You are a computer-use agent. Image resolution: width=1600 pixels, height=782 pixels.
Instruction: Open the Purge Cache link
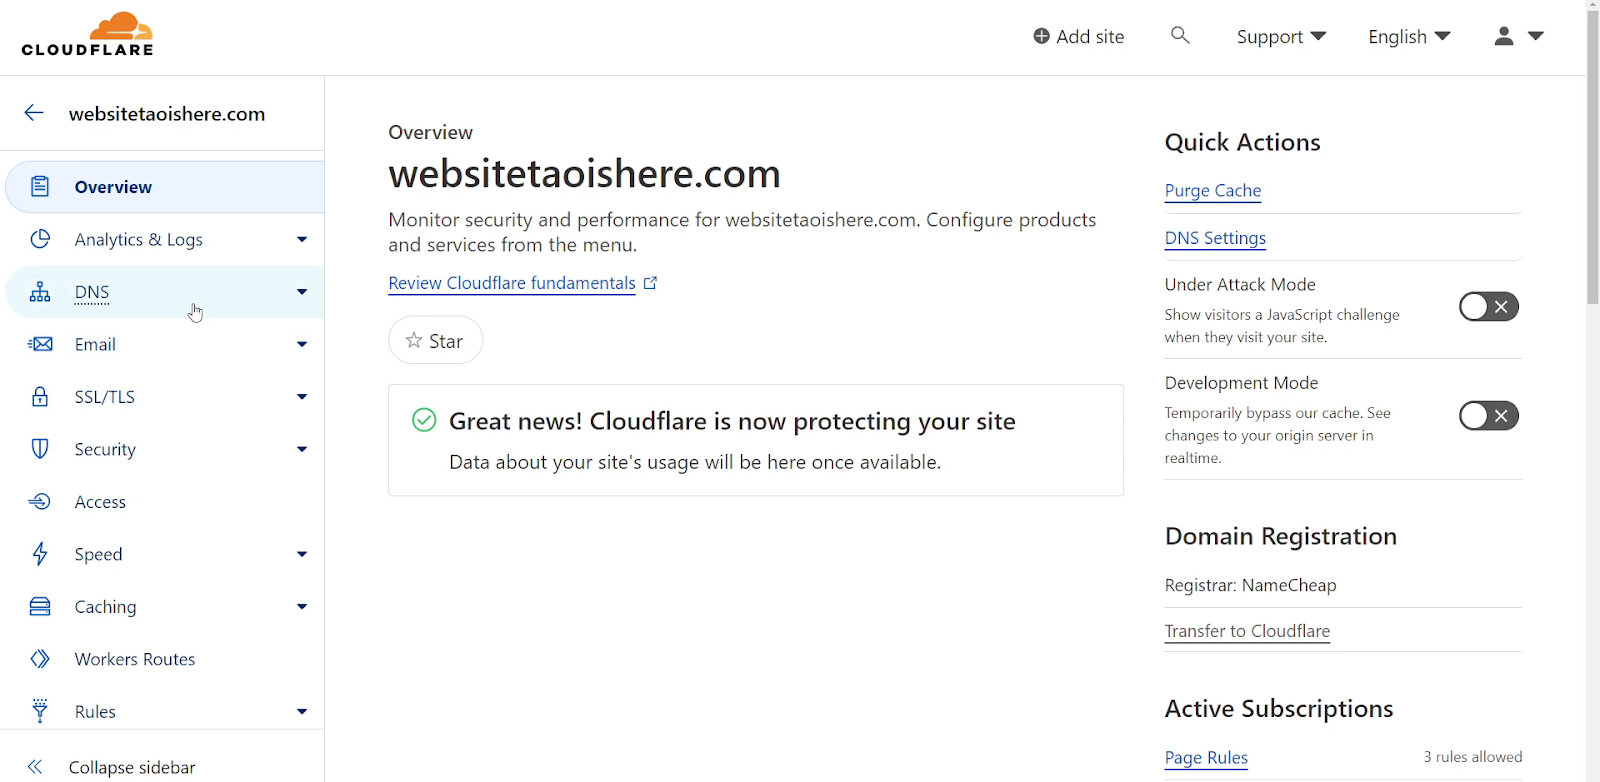1213,190
